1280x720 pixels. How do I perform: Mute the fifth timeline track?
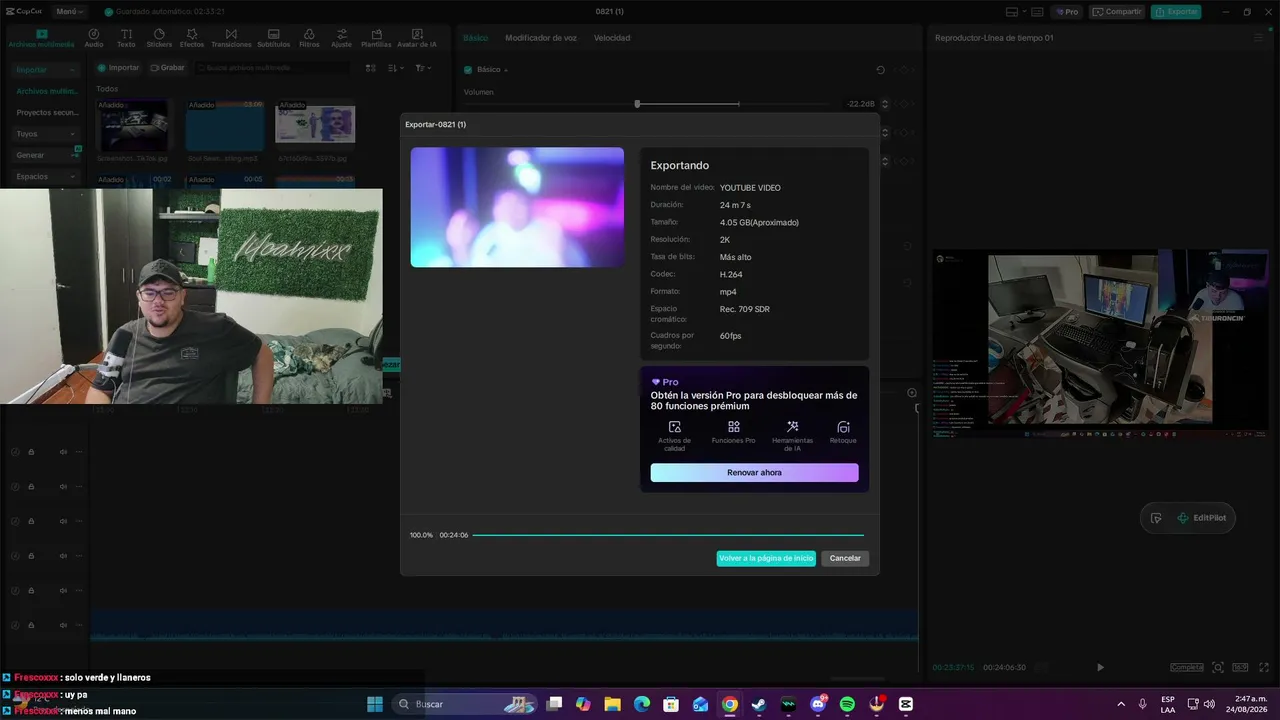point(63,590)
